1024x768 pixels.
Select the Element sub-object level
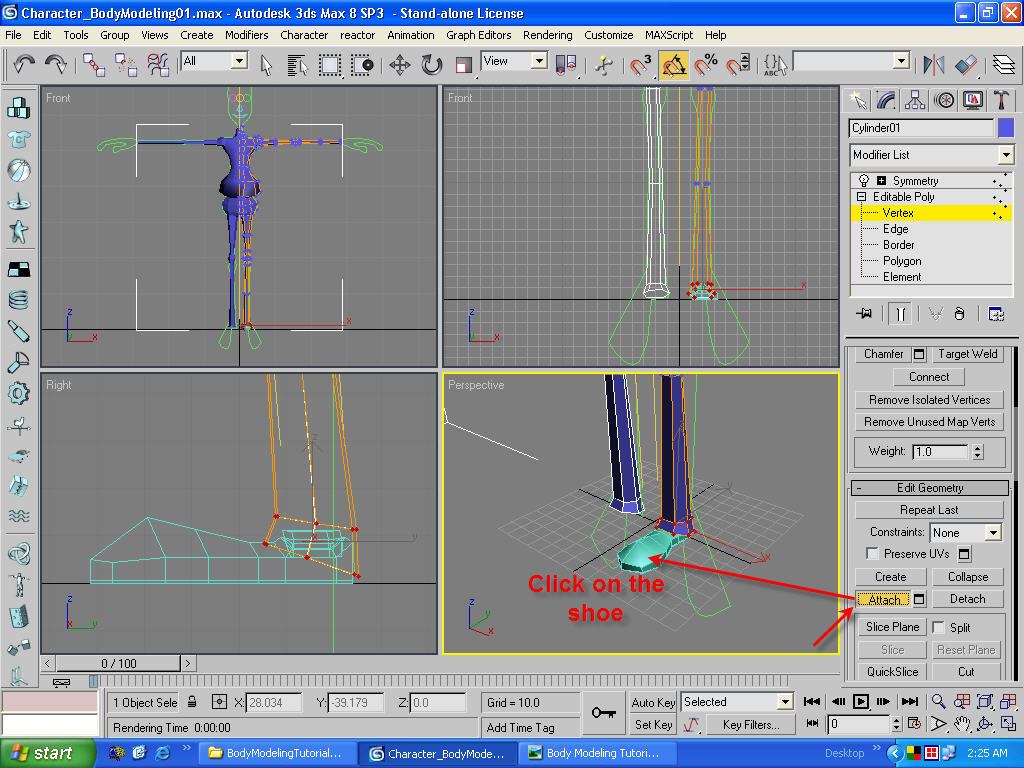coord(902,277)
